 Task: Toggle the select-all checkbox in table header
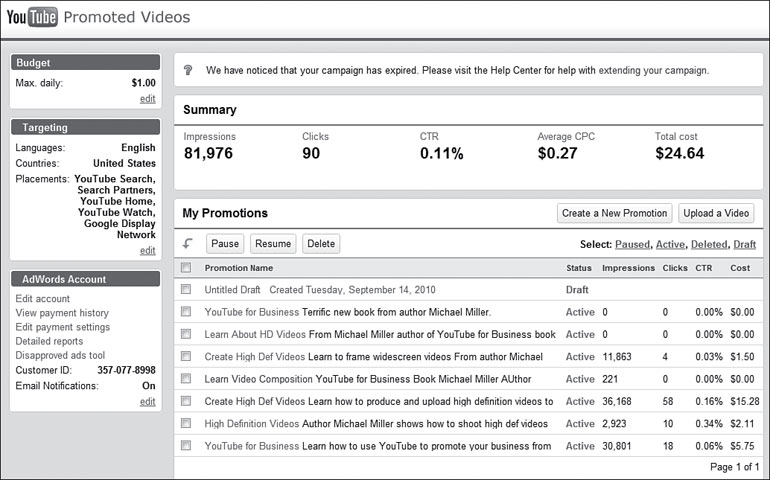186,267
